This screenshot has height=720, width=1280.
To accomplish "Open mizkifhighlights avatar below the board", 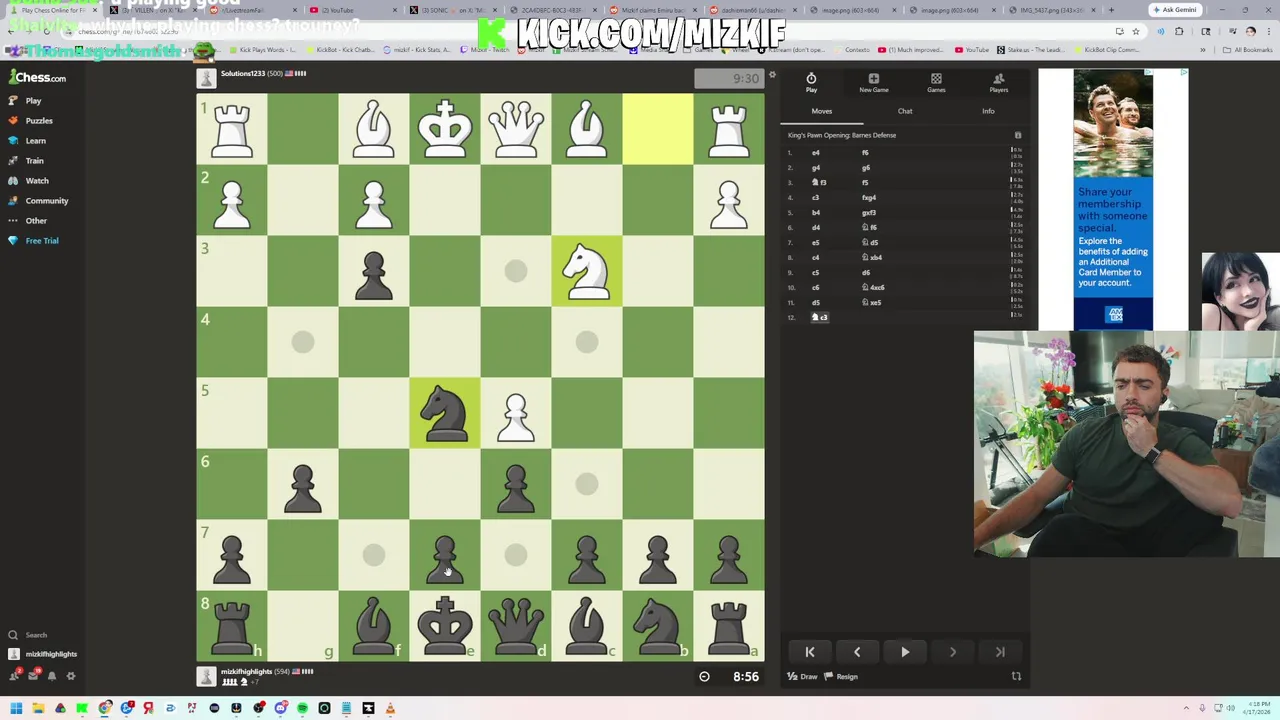I will (x=206, y=676).
